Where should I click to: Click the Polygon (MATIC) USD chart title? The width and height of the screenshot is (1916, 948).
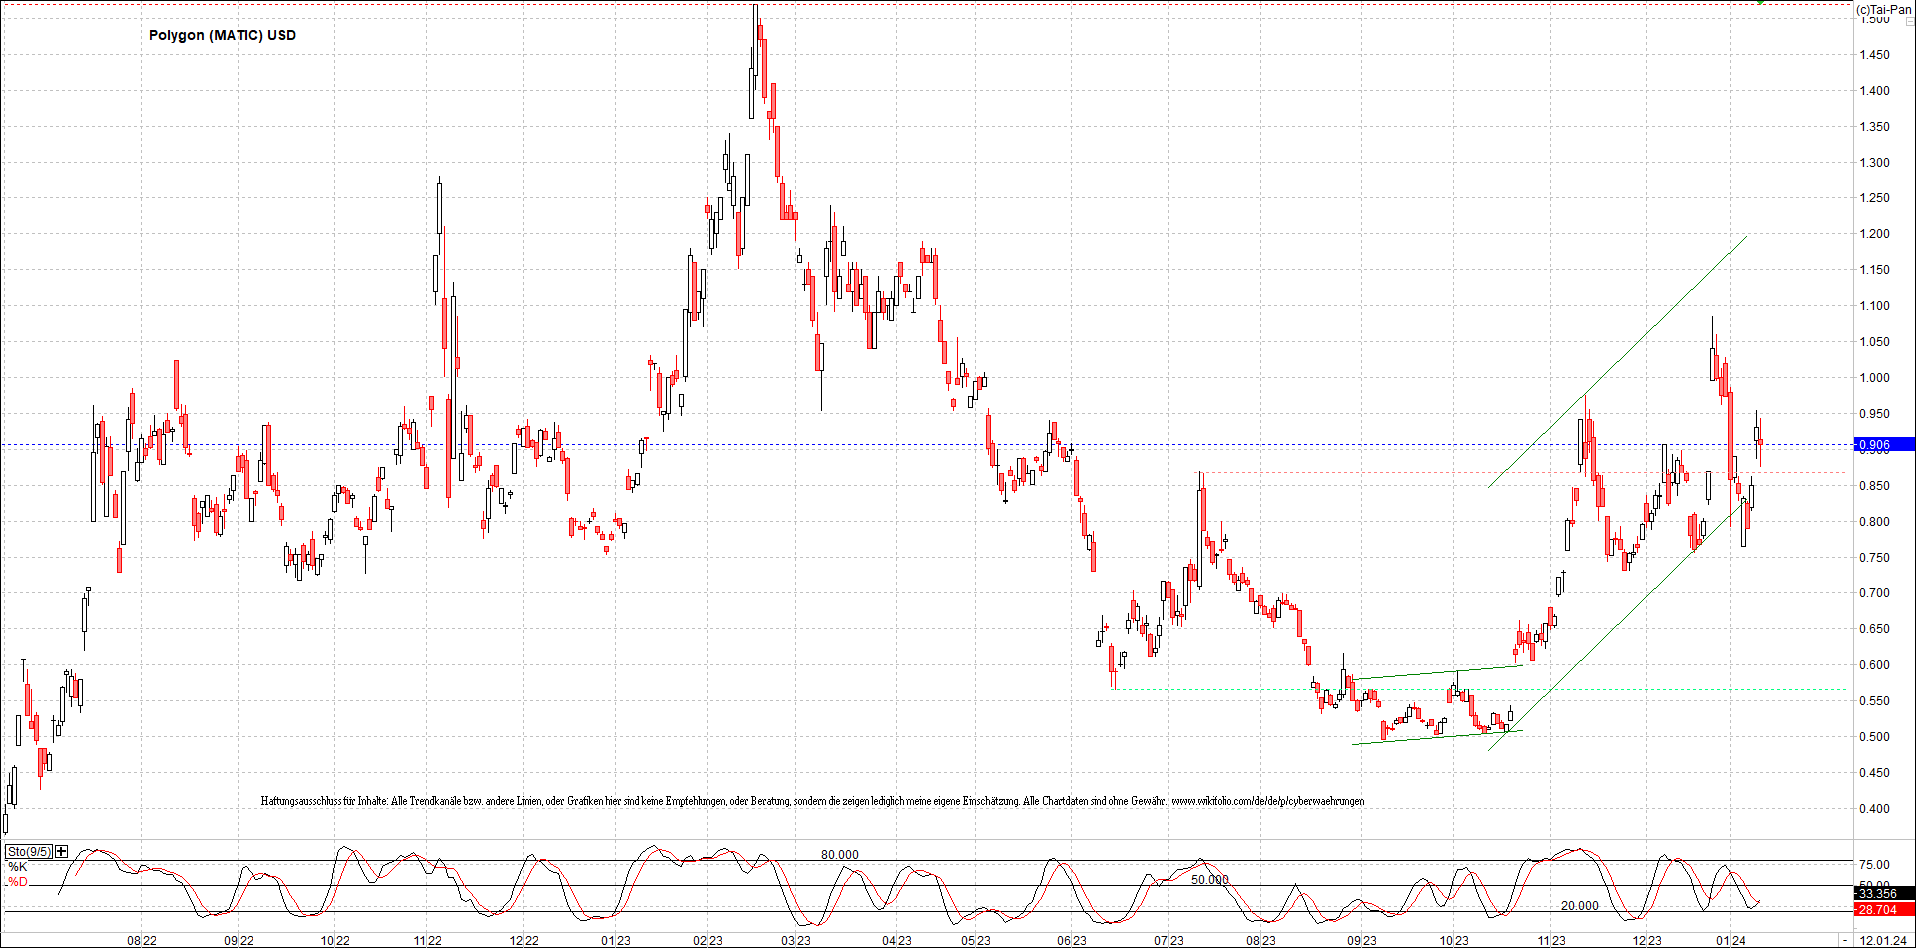coord(222,35)
